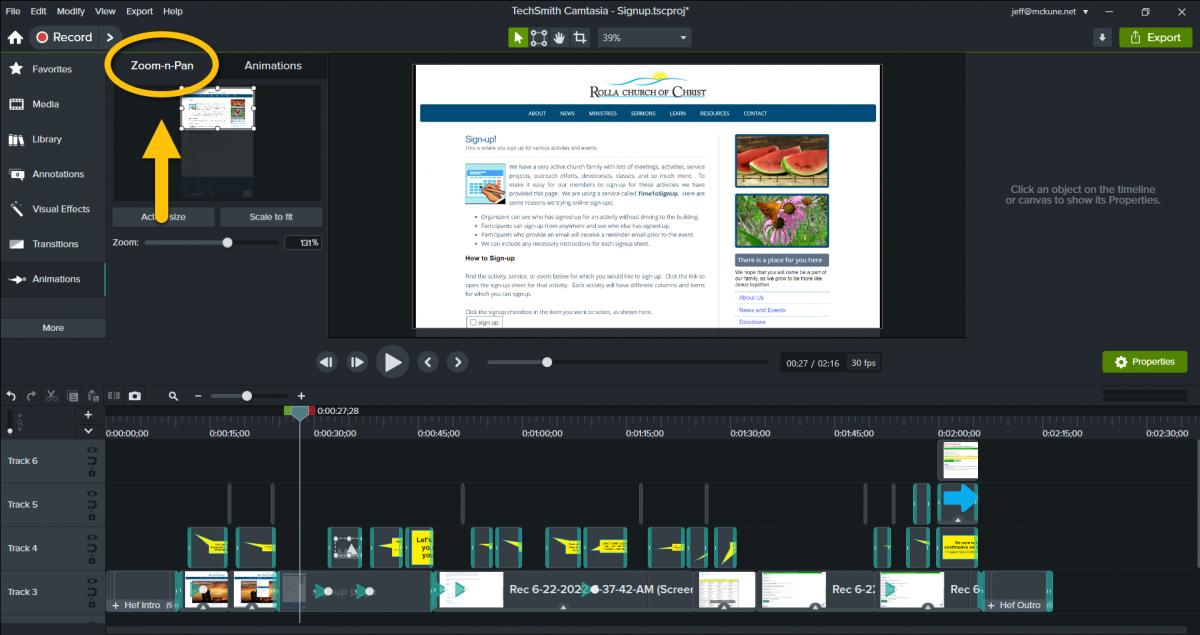Click the Home icon
Viewport: 1200px width, 635px height.
coord(15,38)
